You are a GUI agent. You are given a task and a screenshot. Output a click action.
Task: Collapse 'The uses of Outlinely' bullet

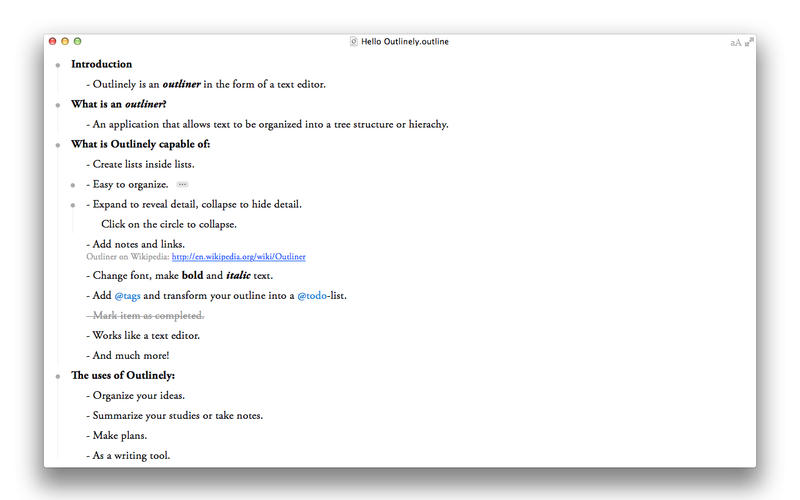pyautogui.click(x=58, y=376)
